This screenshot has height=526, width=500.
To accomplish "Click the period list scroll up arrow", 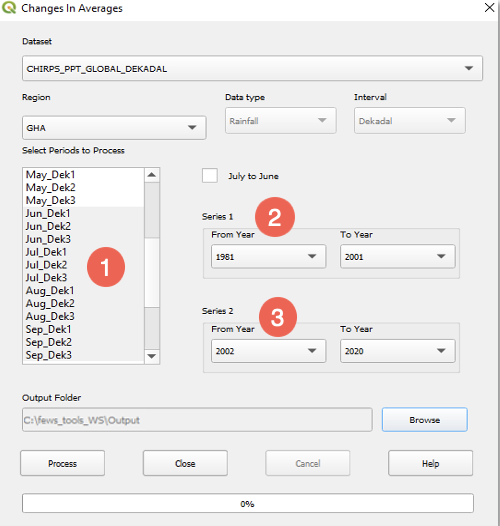I will point(152,175).
